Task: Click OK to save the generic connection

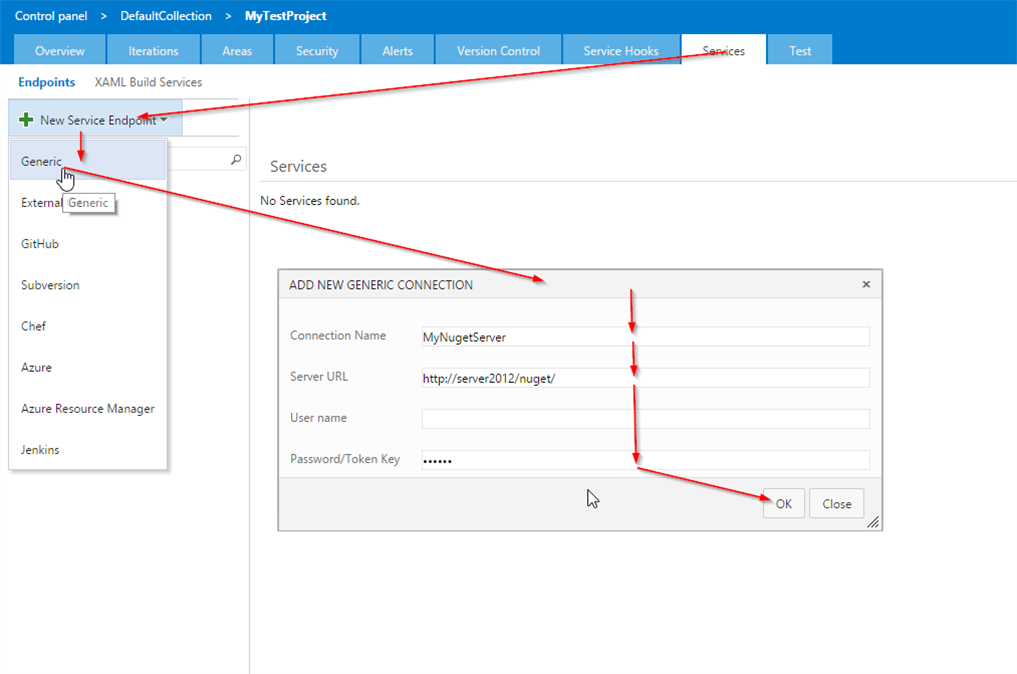Action: click(x=783, y=503)
